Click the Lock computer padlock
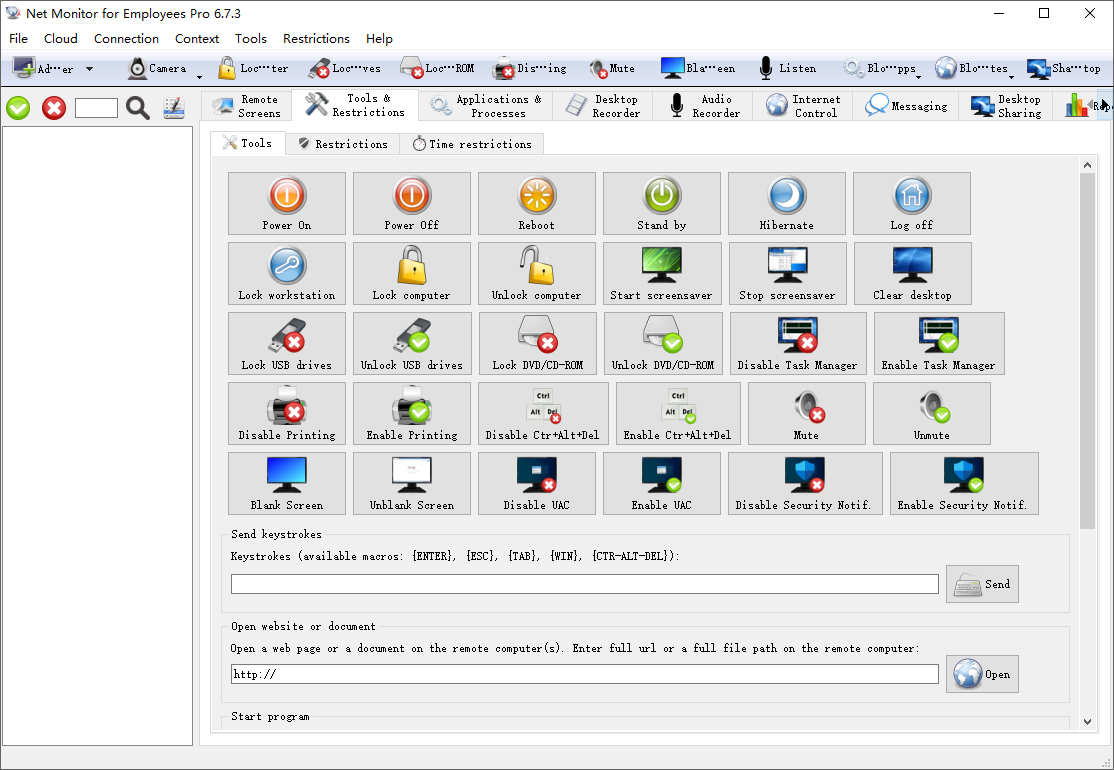 [x=411, y=273]
